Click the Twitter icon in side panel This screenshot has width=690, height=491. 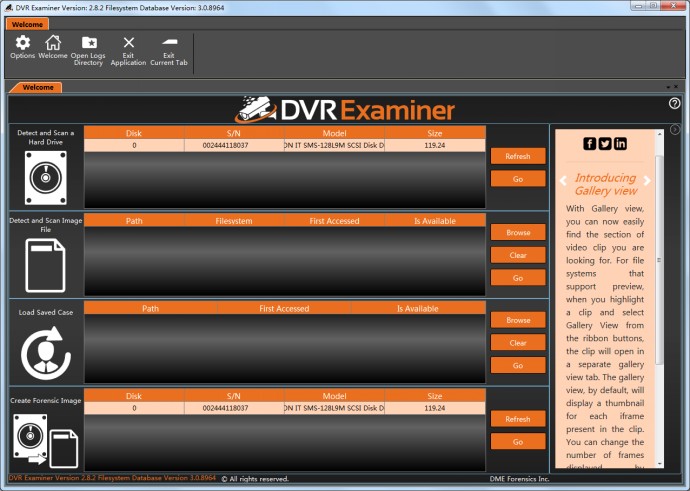point(605,143)
